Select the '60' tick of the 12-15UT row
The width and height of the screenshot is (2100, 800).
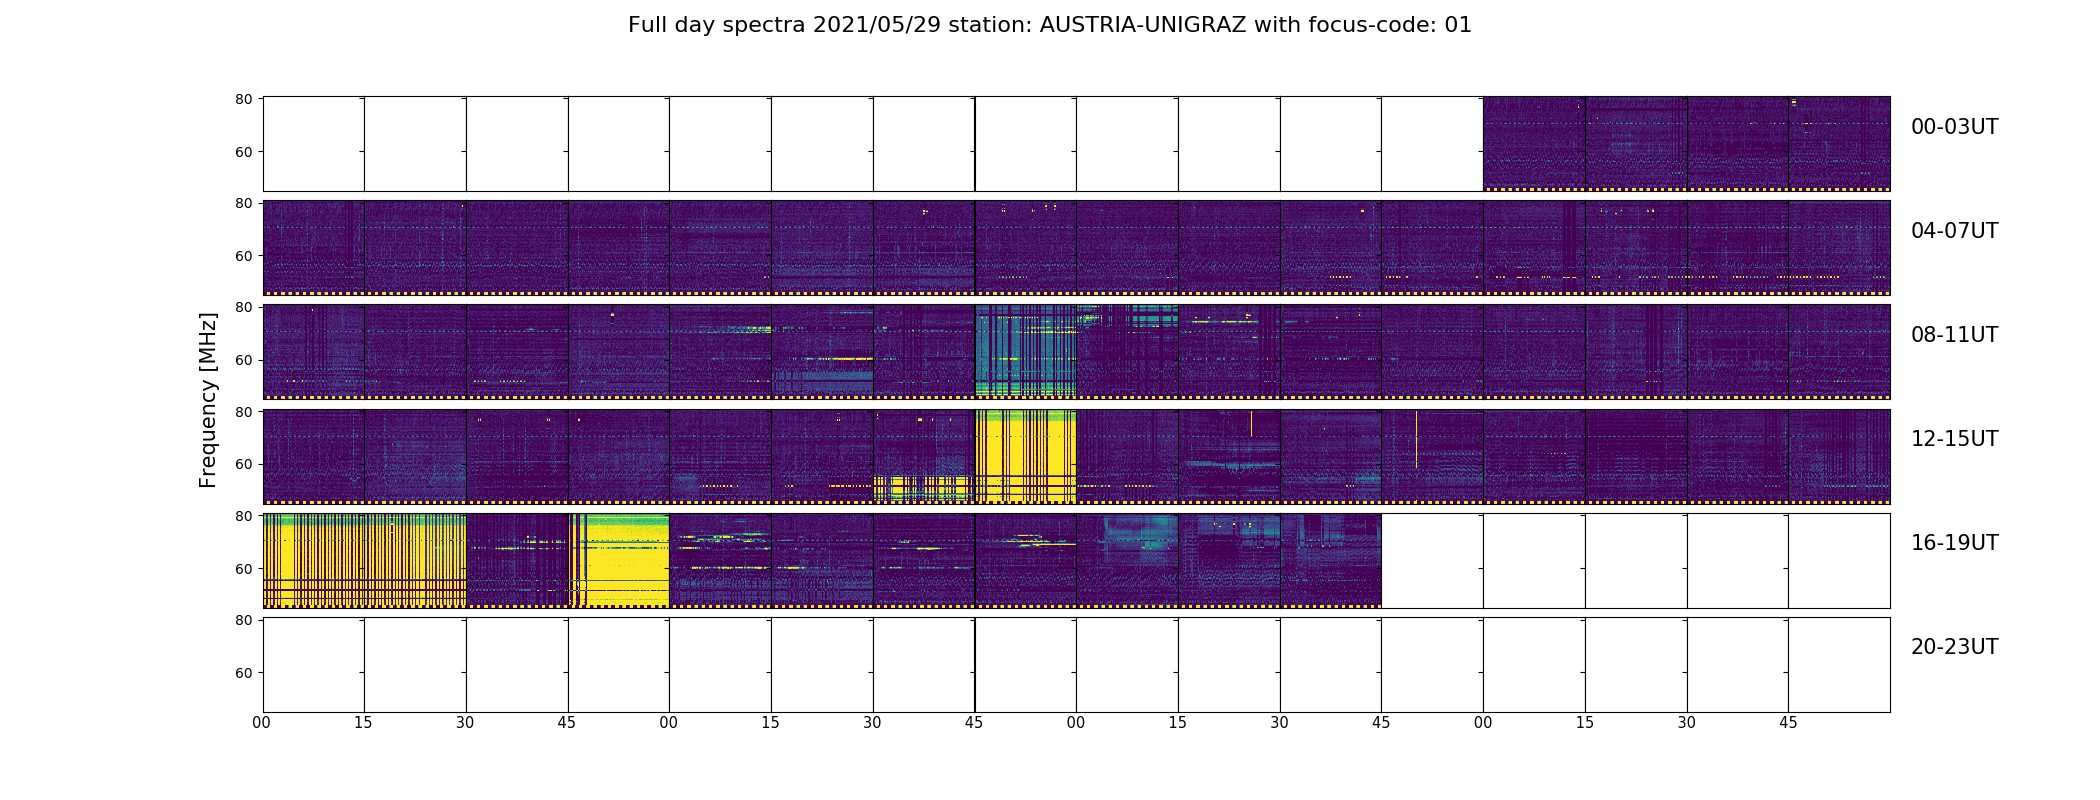pos(243,464)
